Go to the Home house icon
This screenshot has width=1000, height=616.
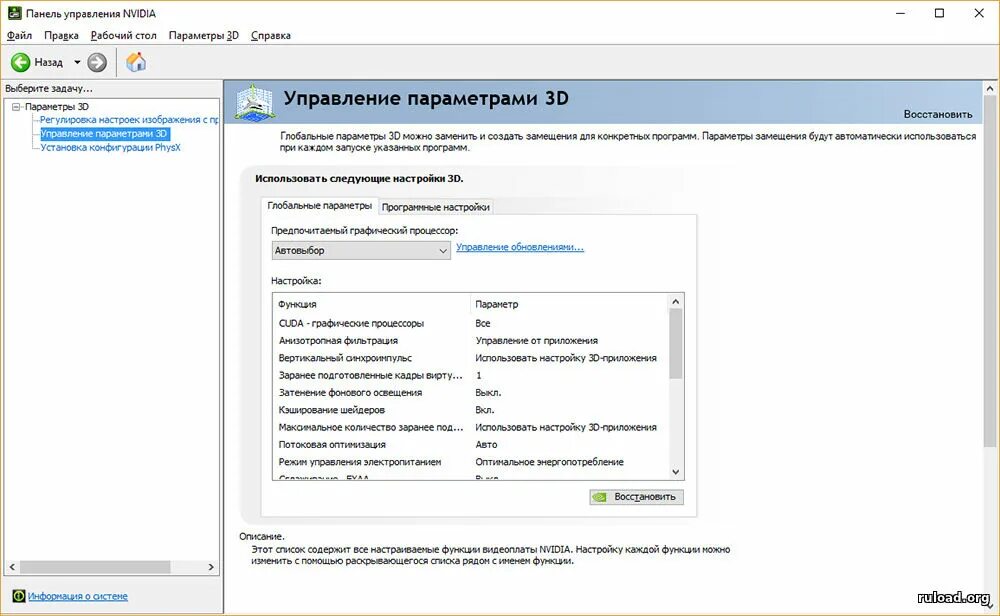[136, 62]
